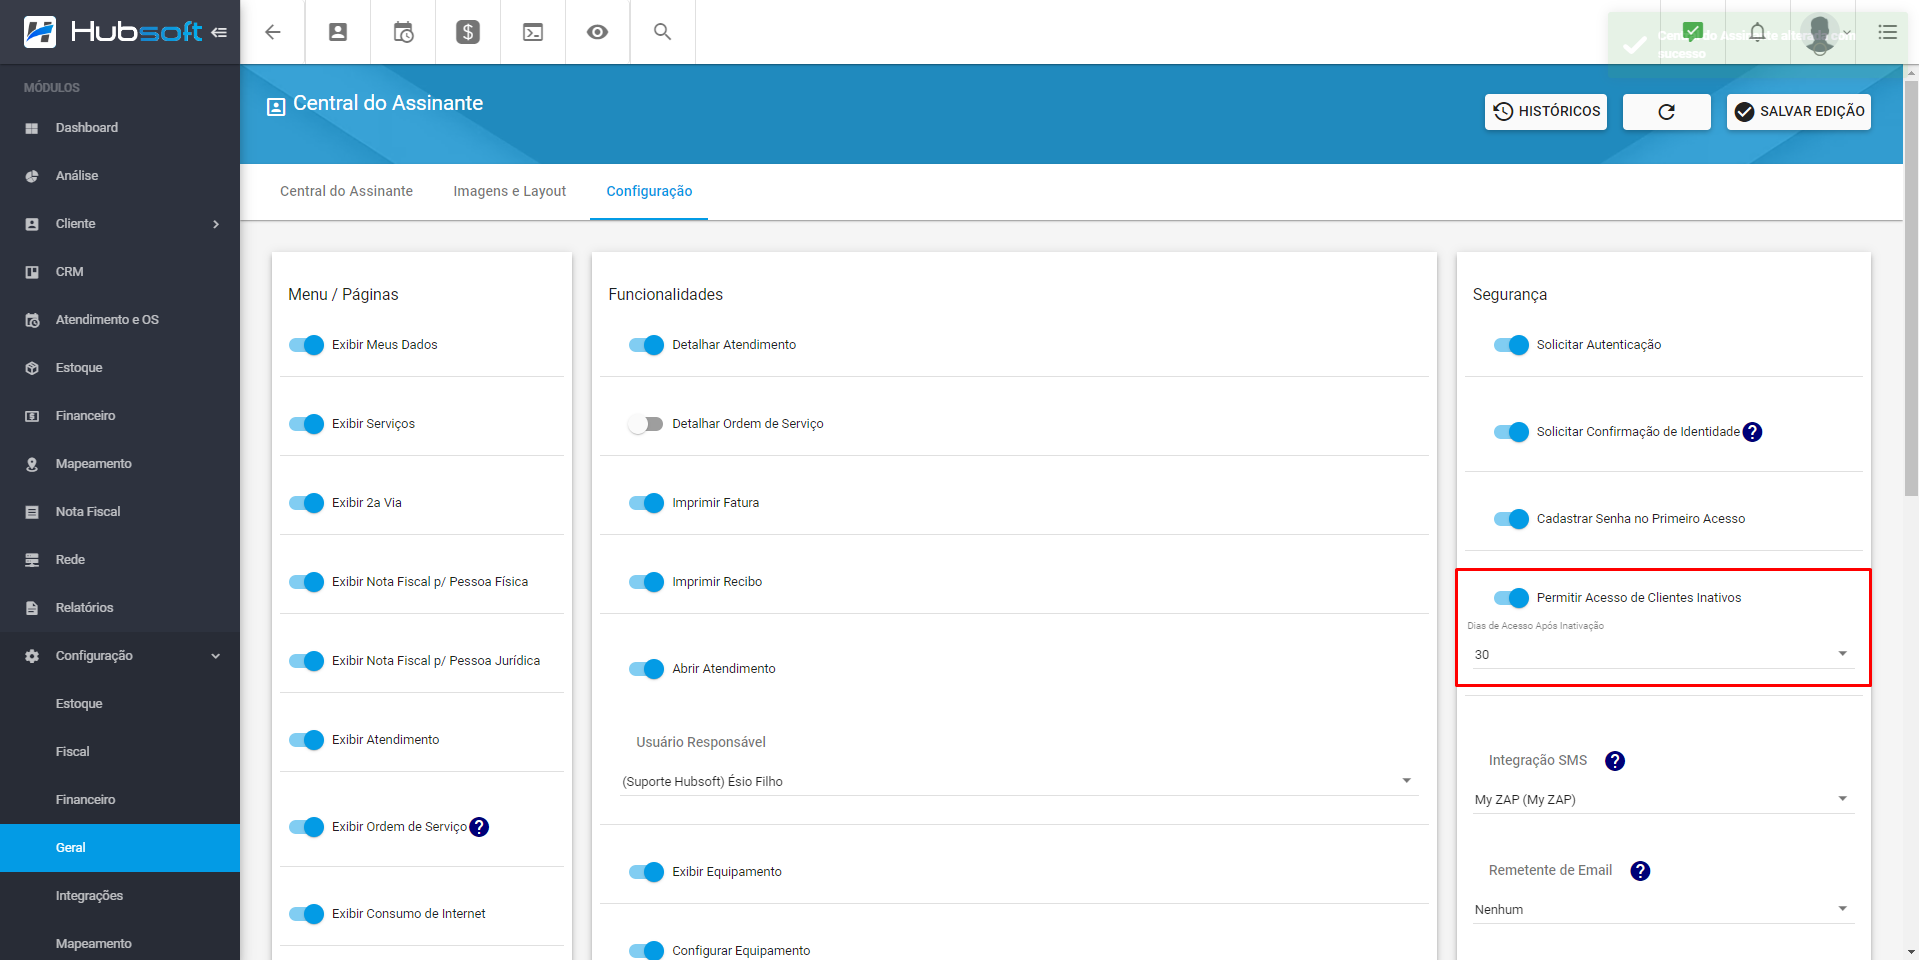The height and width of the screenshot is (960, 1919).
Task: Open Estoque module with box icon
Action: click(x=120, y=368)
